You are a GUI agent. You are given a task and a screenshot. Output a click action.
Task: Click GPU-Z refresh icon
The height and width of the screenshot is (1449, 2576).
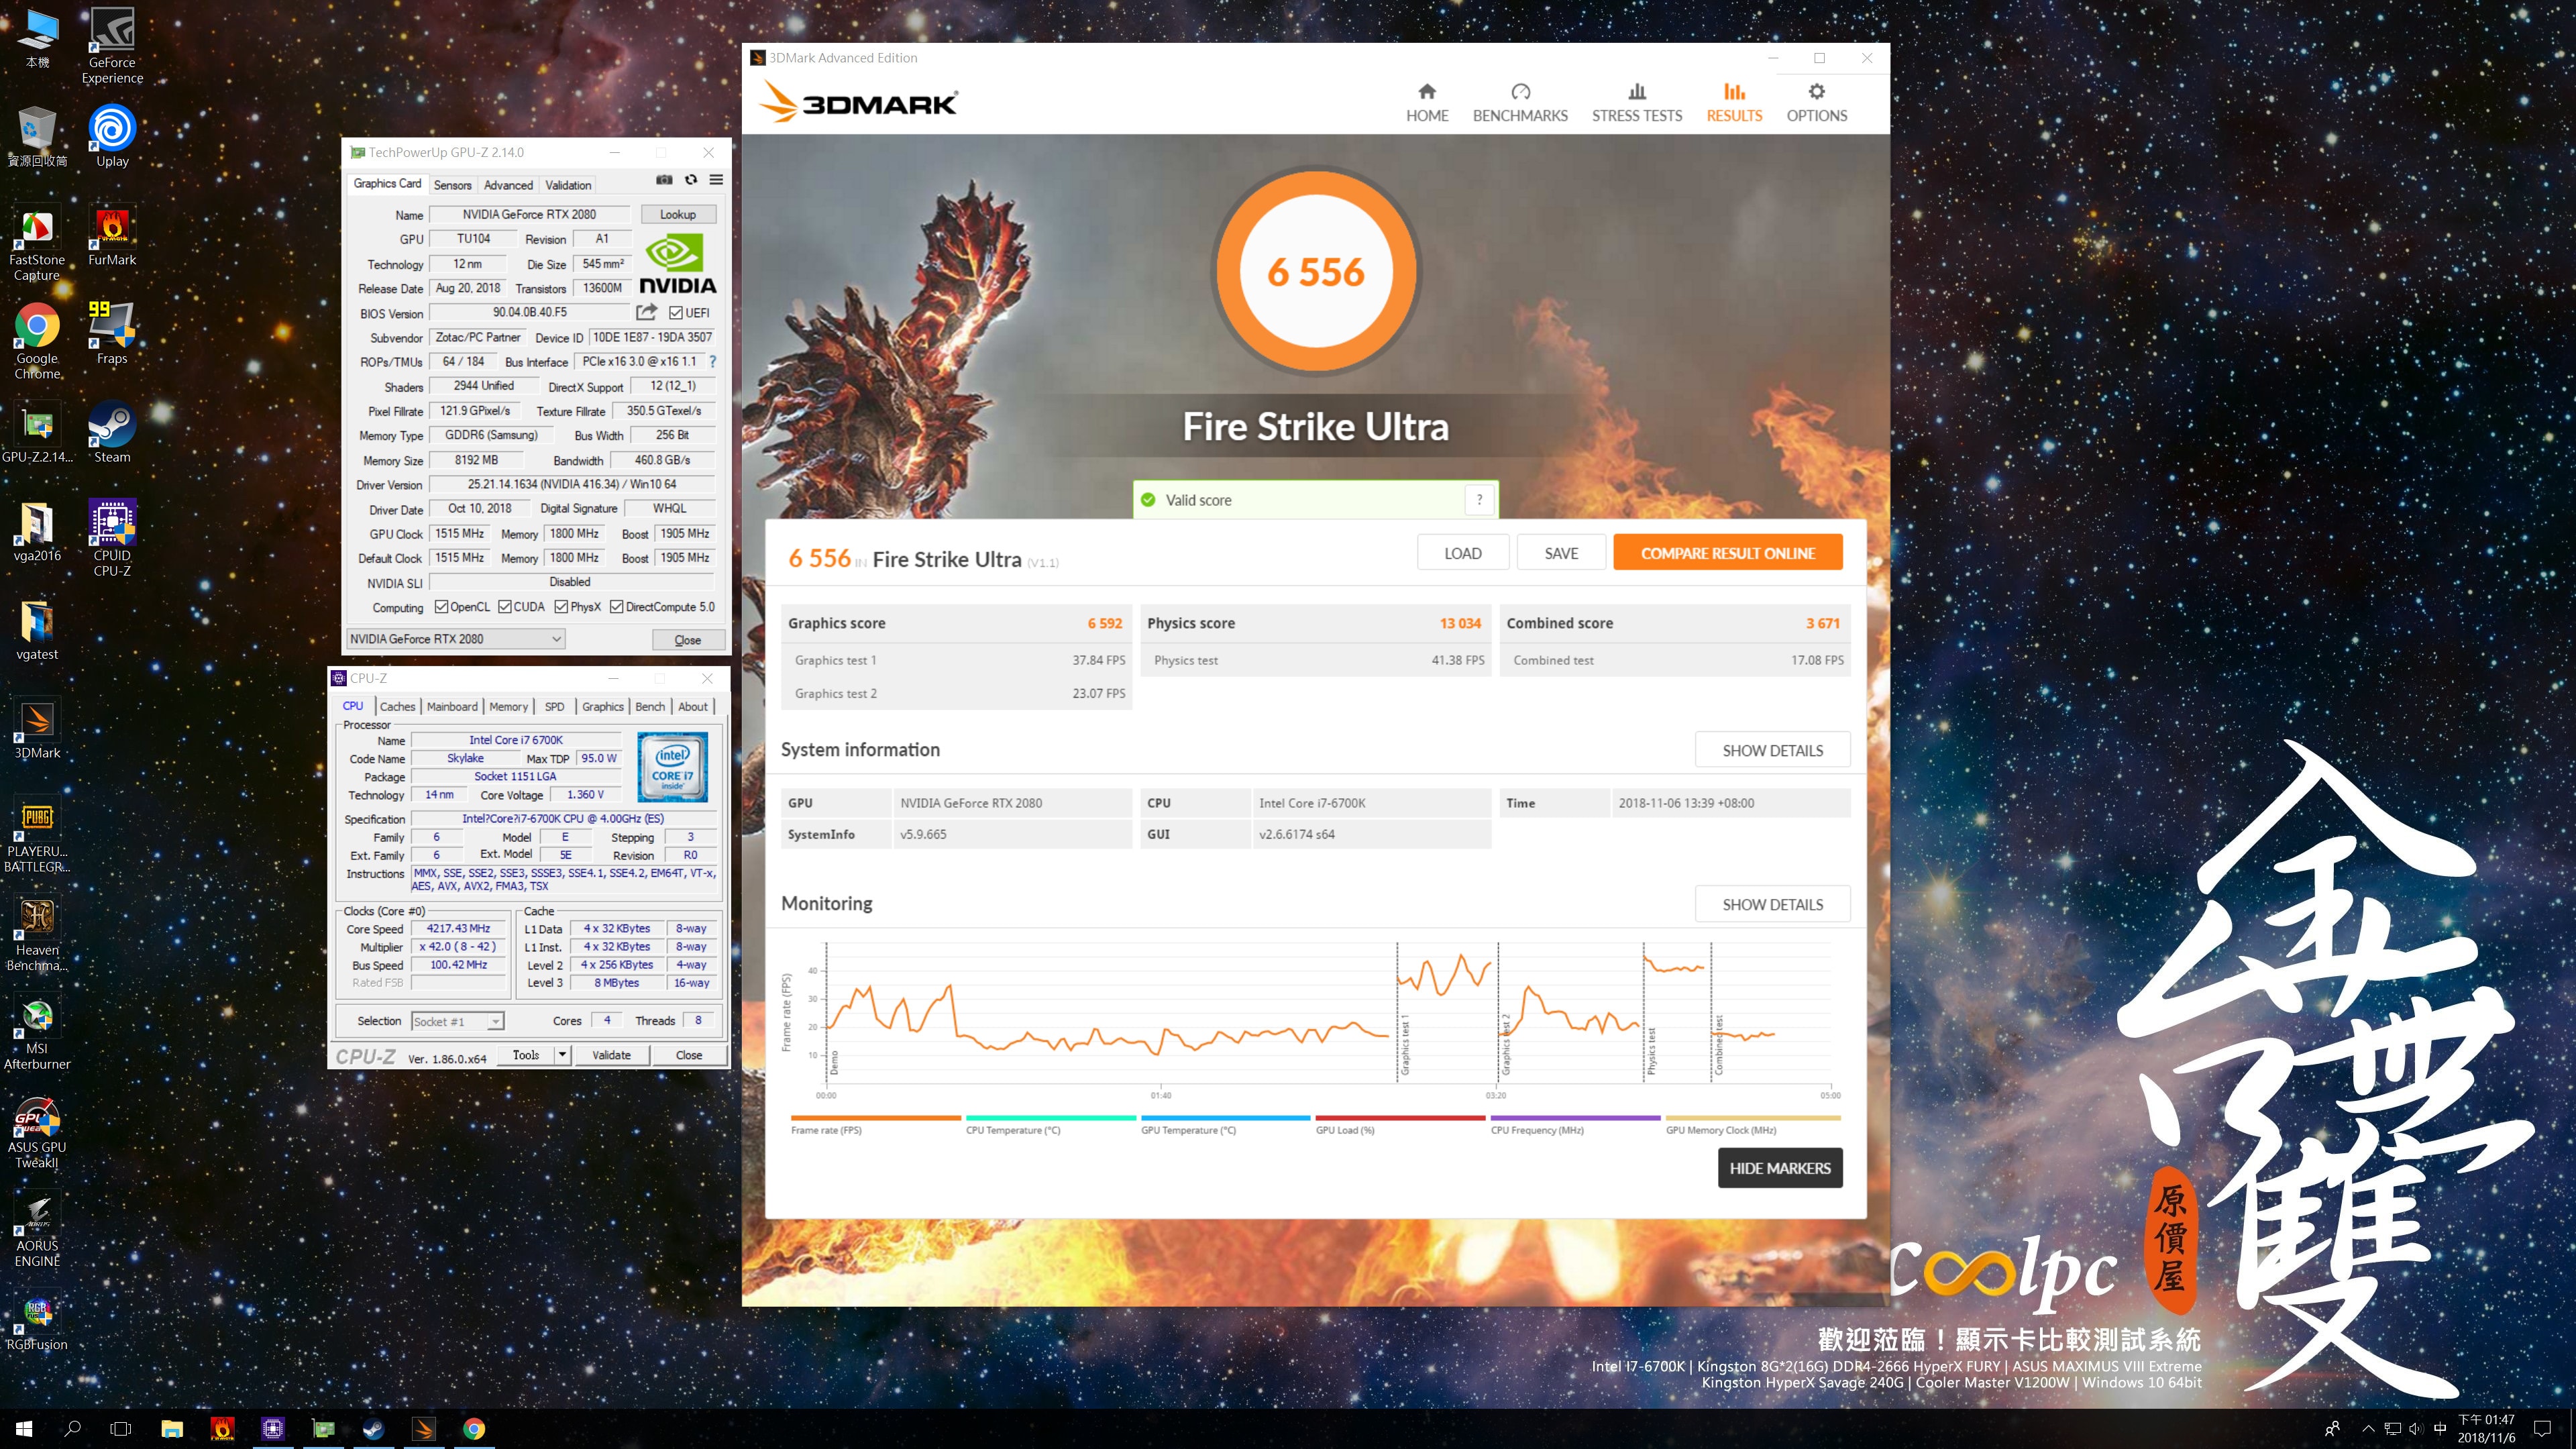click(691, 180)
